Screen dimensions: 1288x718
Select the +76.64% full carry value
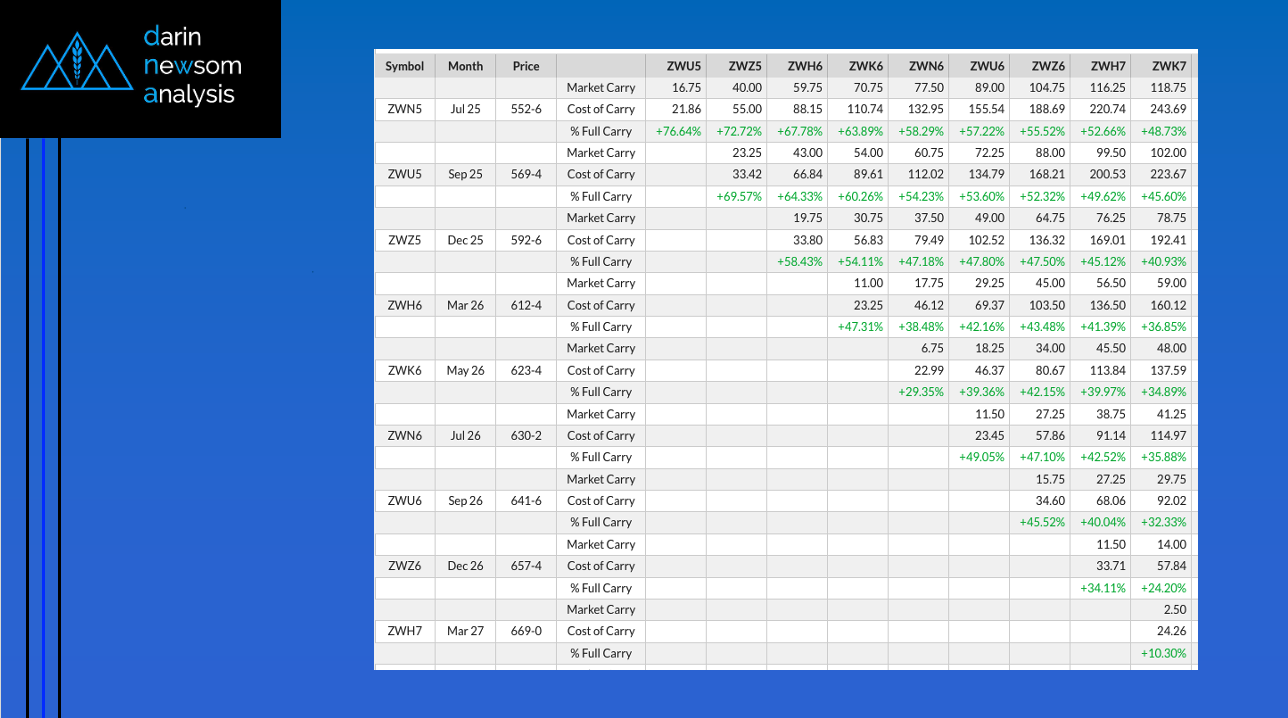678,131
